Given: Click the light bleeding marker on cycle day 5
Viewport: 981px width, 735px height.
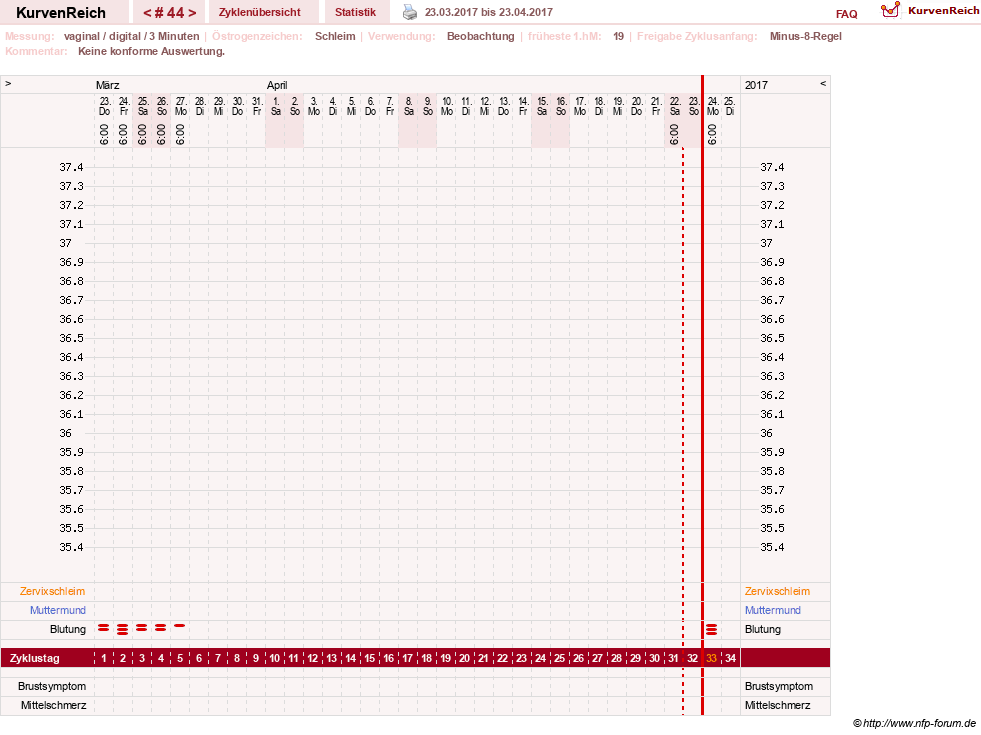Looking at the screenshot, I should coord(180,625).
